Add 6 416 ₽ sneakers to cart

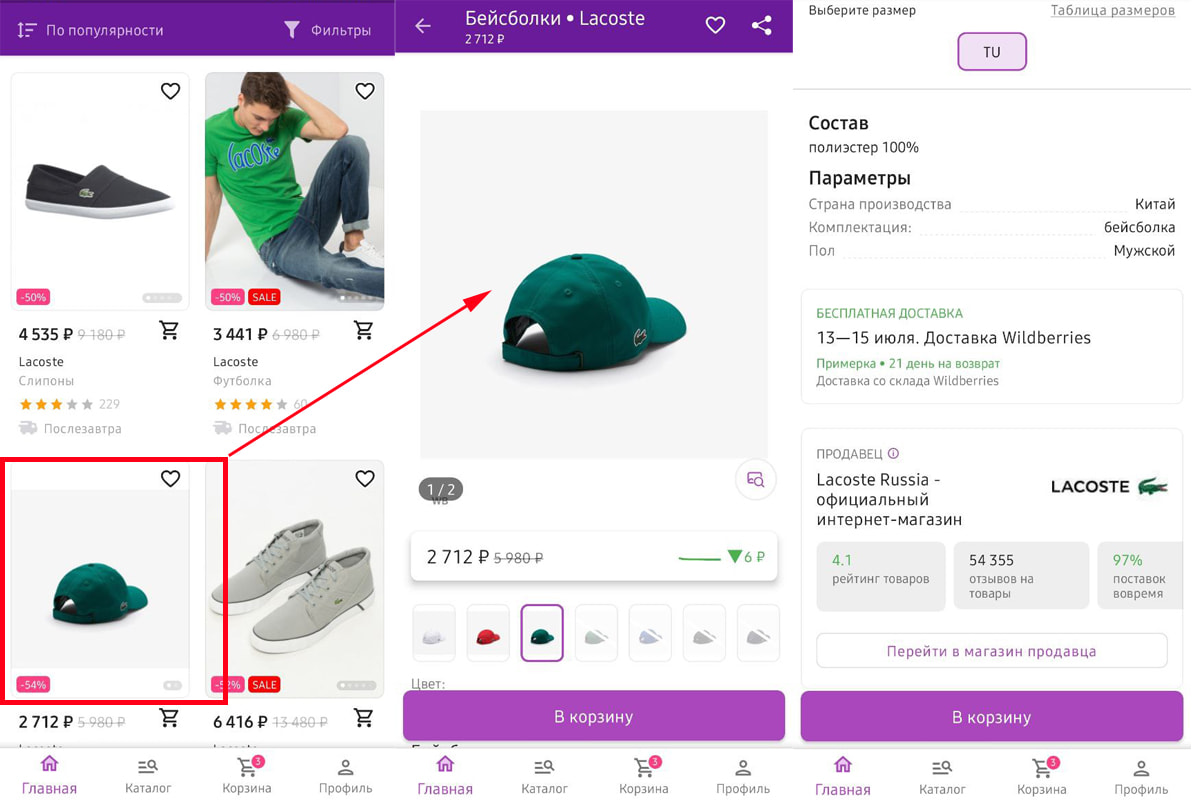tap(364, 719)
